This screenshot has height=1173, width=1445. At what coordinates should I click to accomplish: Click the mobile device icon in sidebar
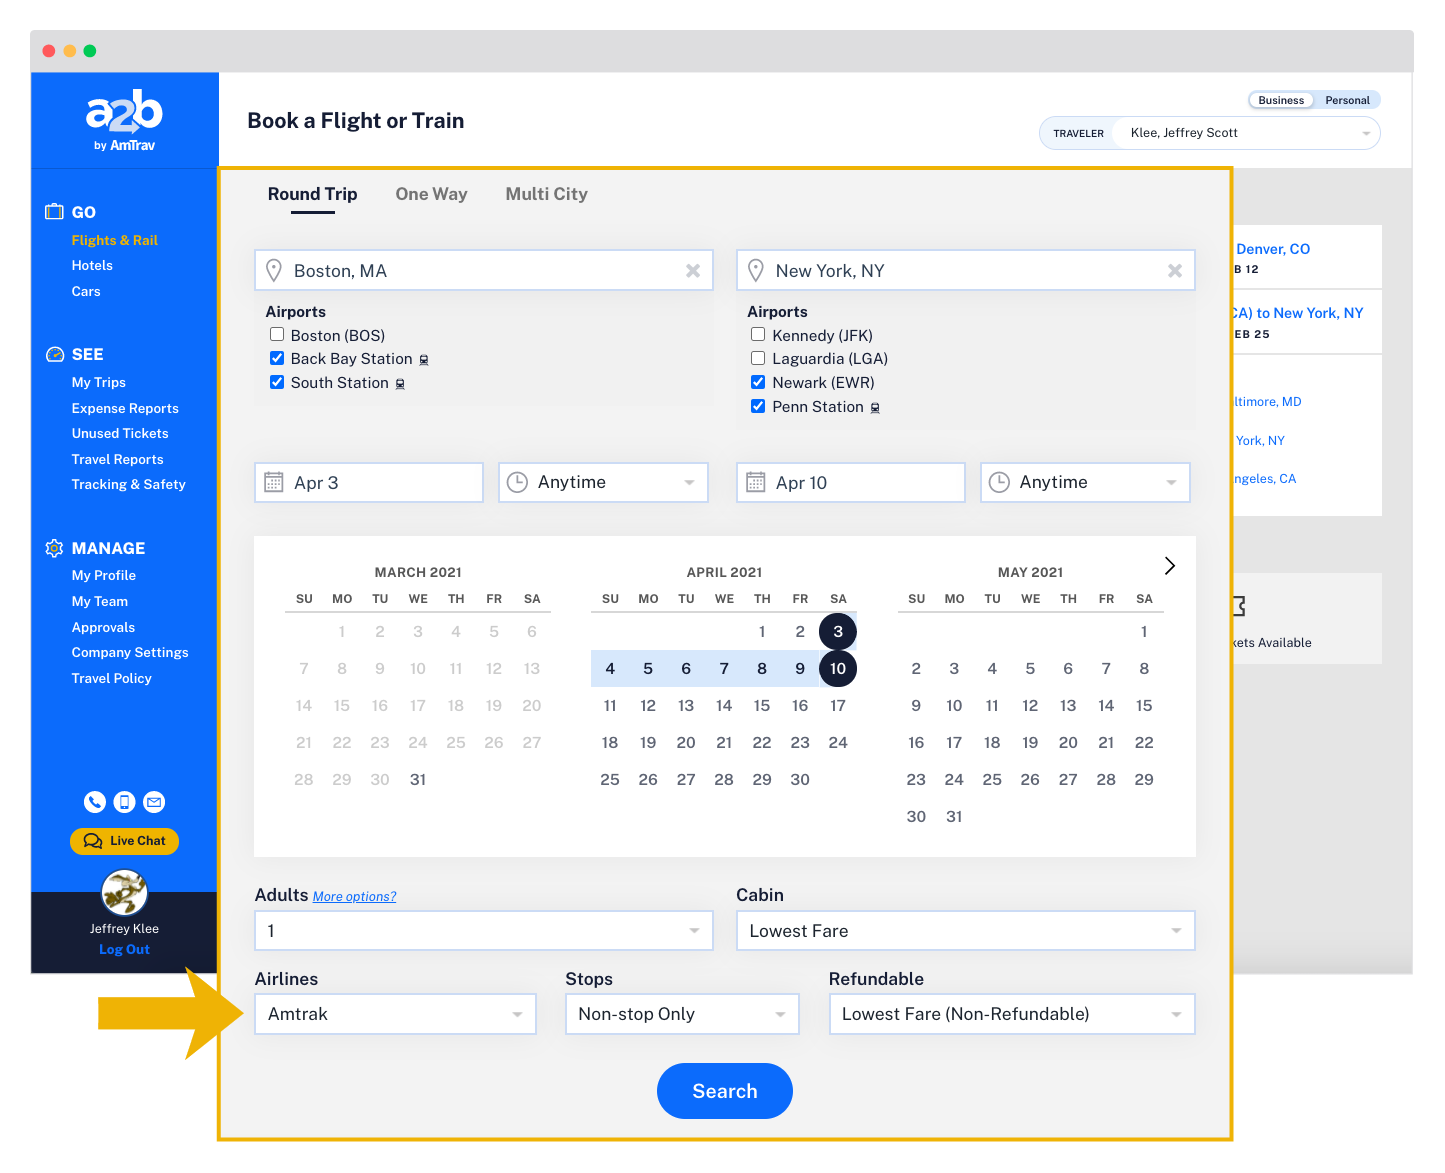tap(124, 802)
